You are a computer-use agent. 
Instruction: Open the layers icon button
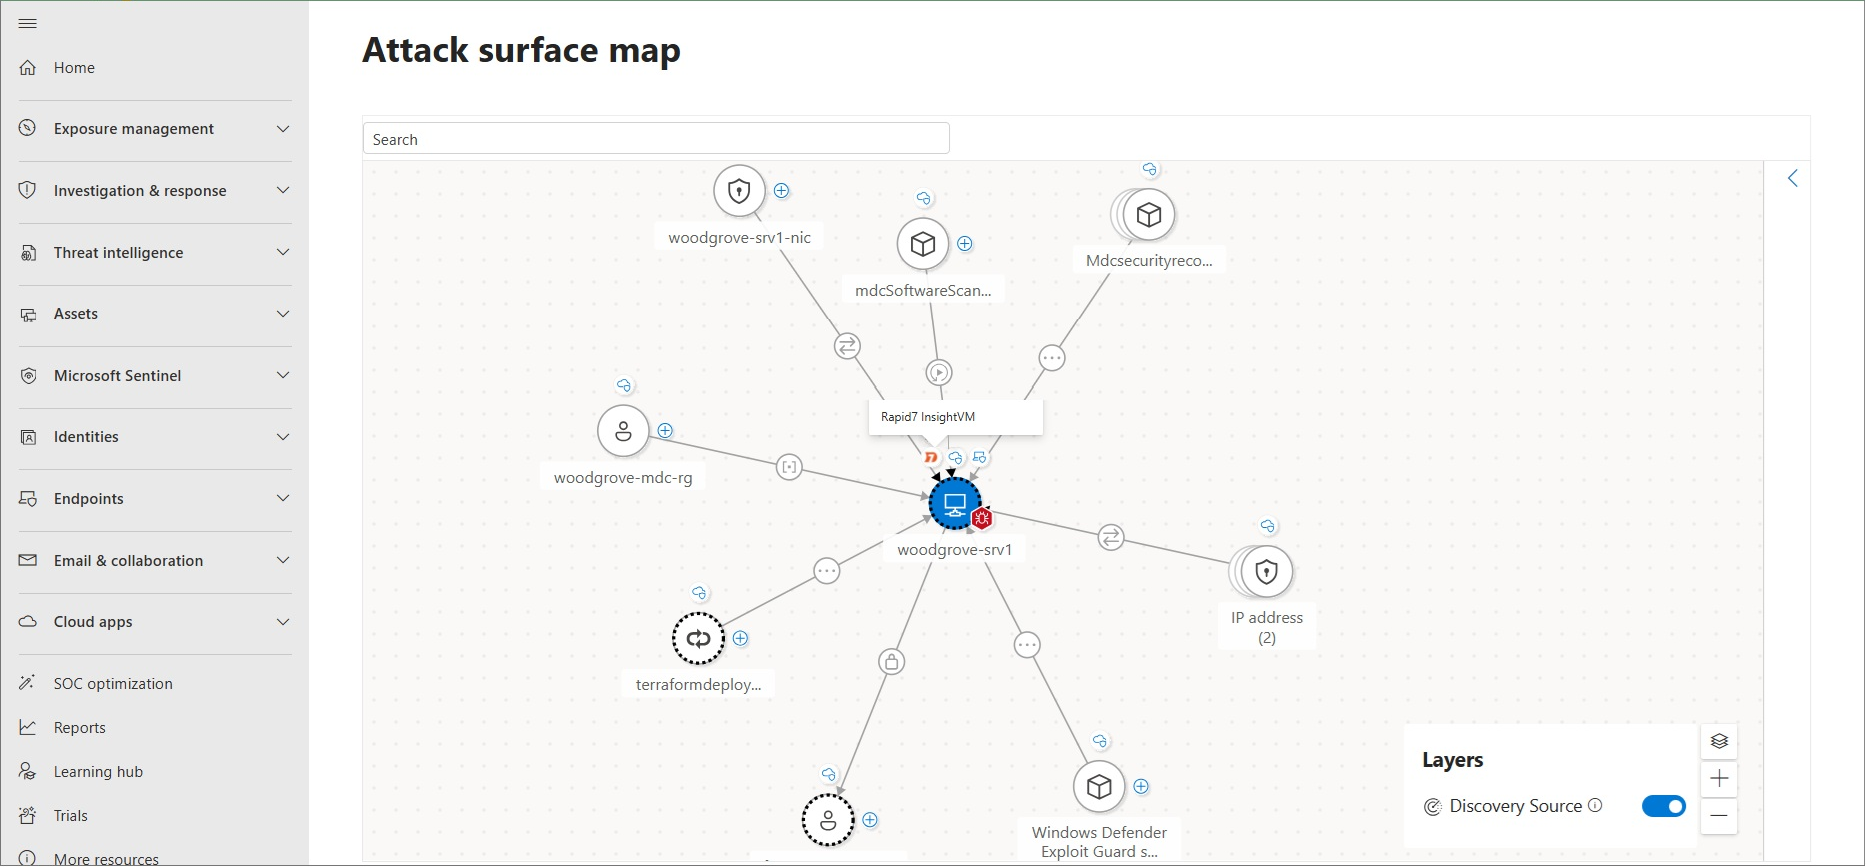[x=1719, y=741]
